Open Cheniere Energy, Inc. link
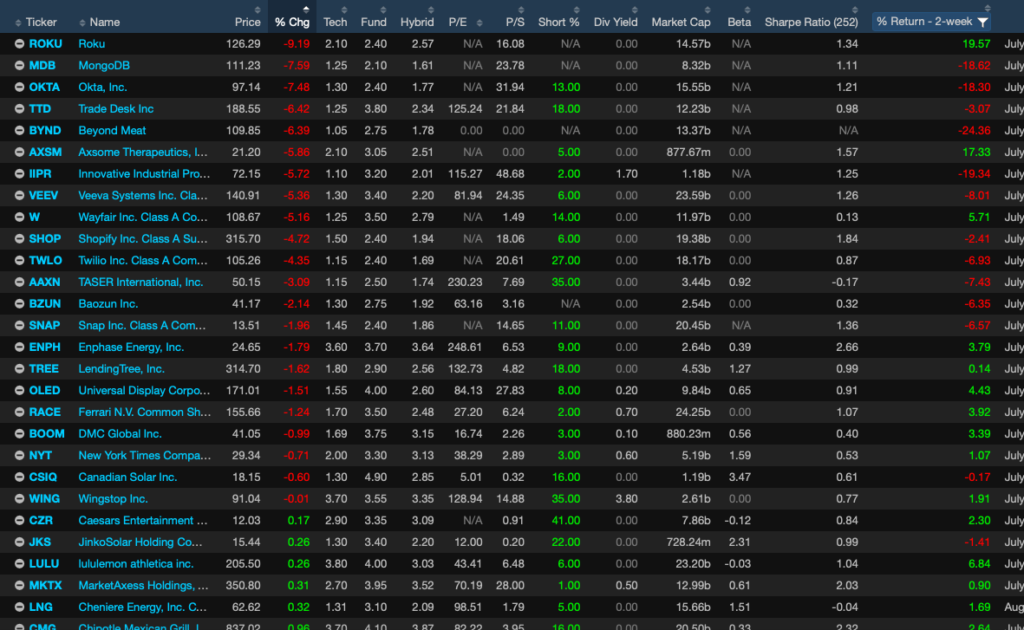 [x=142, y=607]
